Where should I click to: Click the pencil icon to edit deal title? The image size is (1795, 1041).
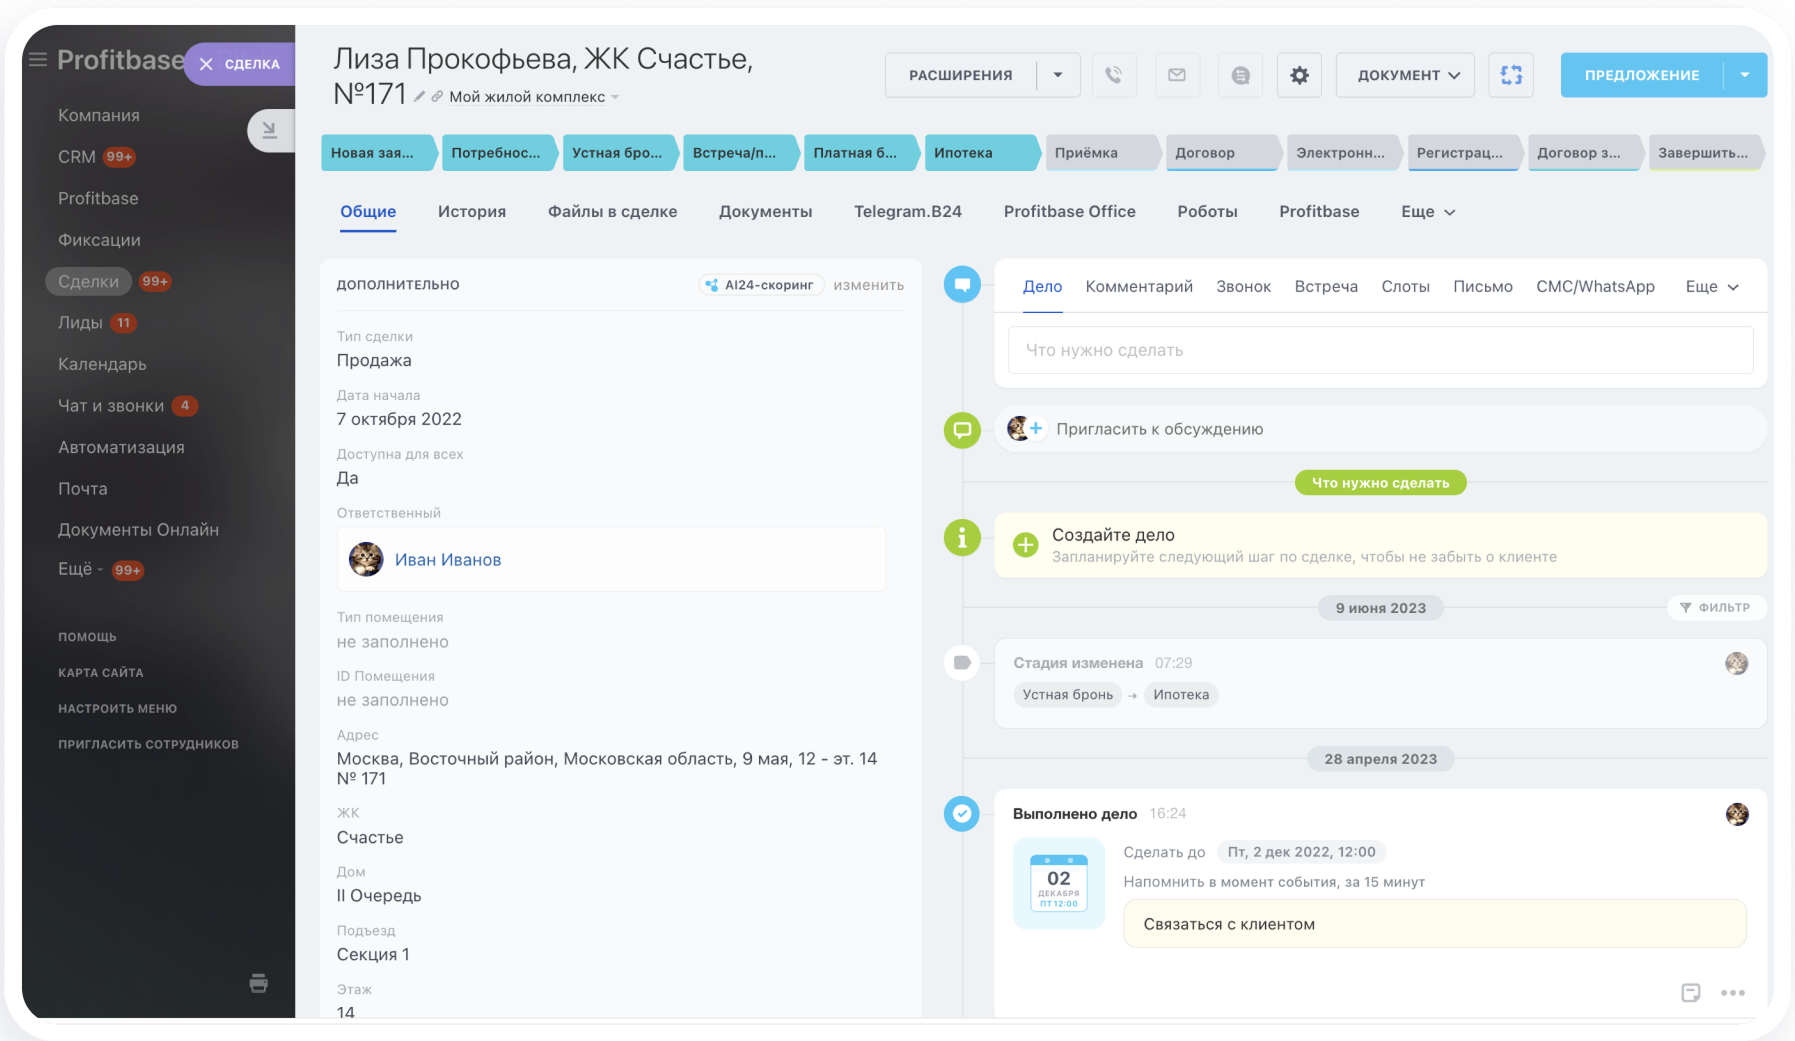(x=420, y=97)
